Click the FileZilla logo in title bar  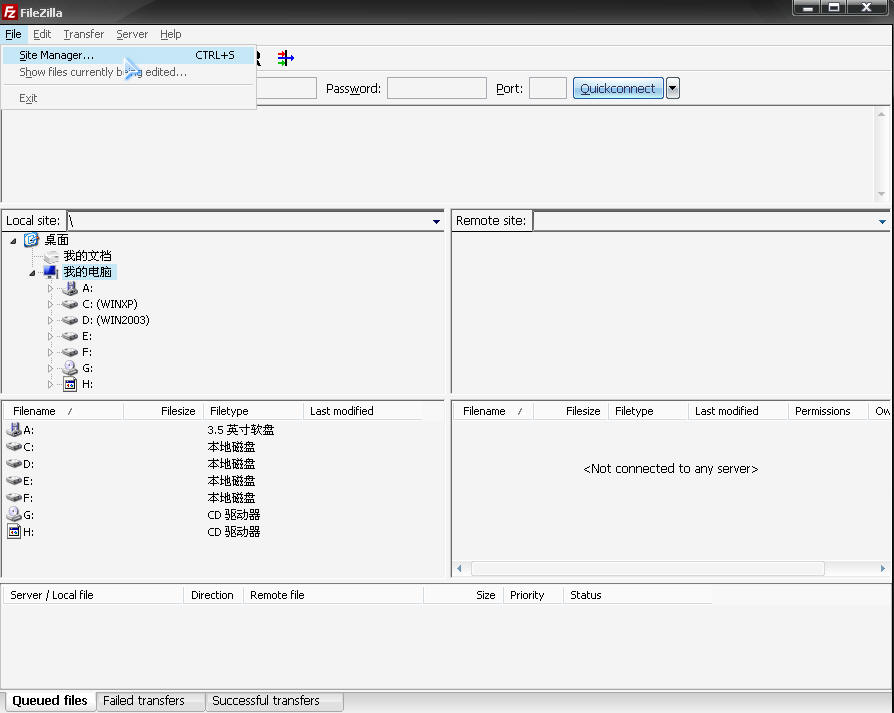pos(10,11)
